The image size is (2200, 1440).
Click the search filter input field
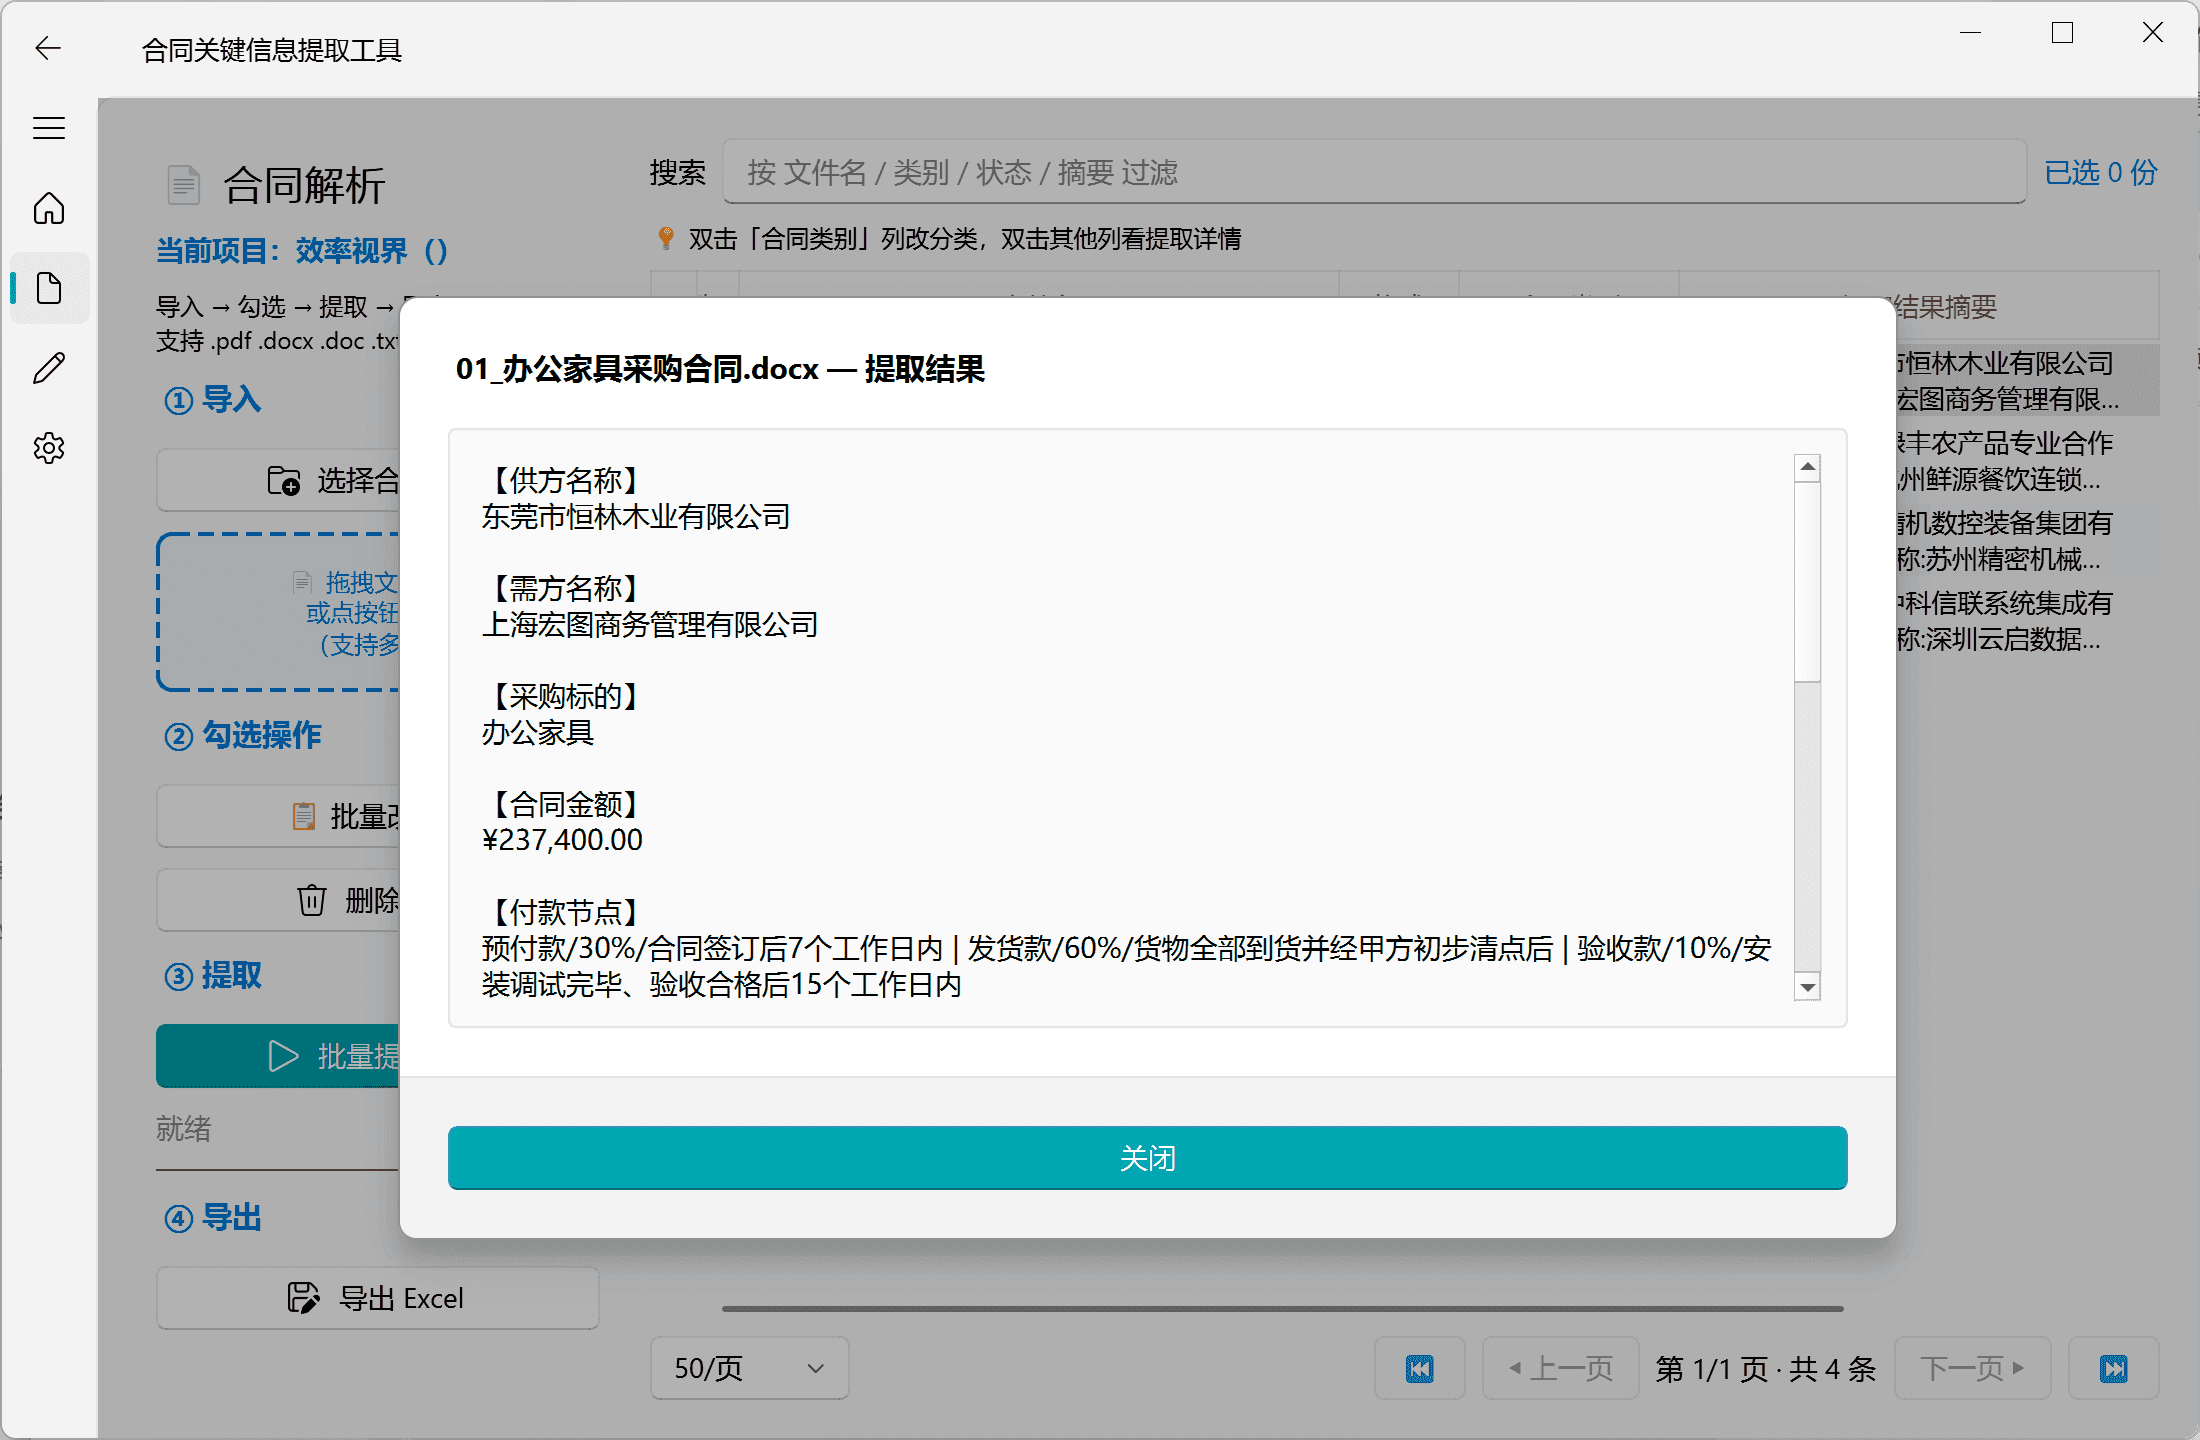click(1375, 172)
